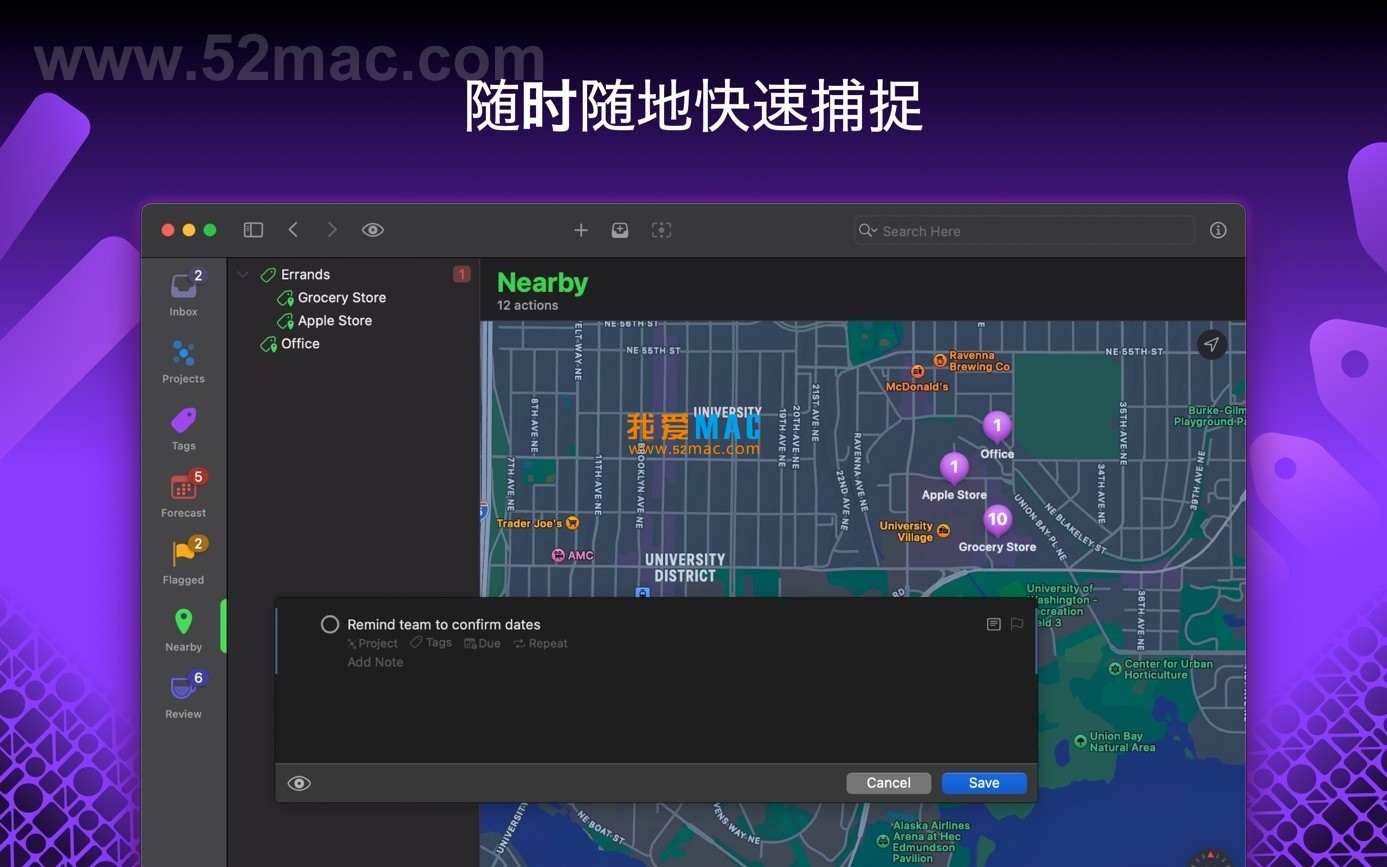Click the McDonald's map marker

(x=917, y=371)
